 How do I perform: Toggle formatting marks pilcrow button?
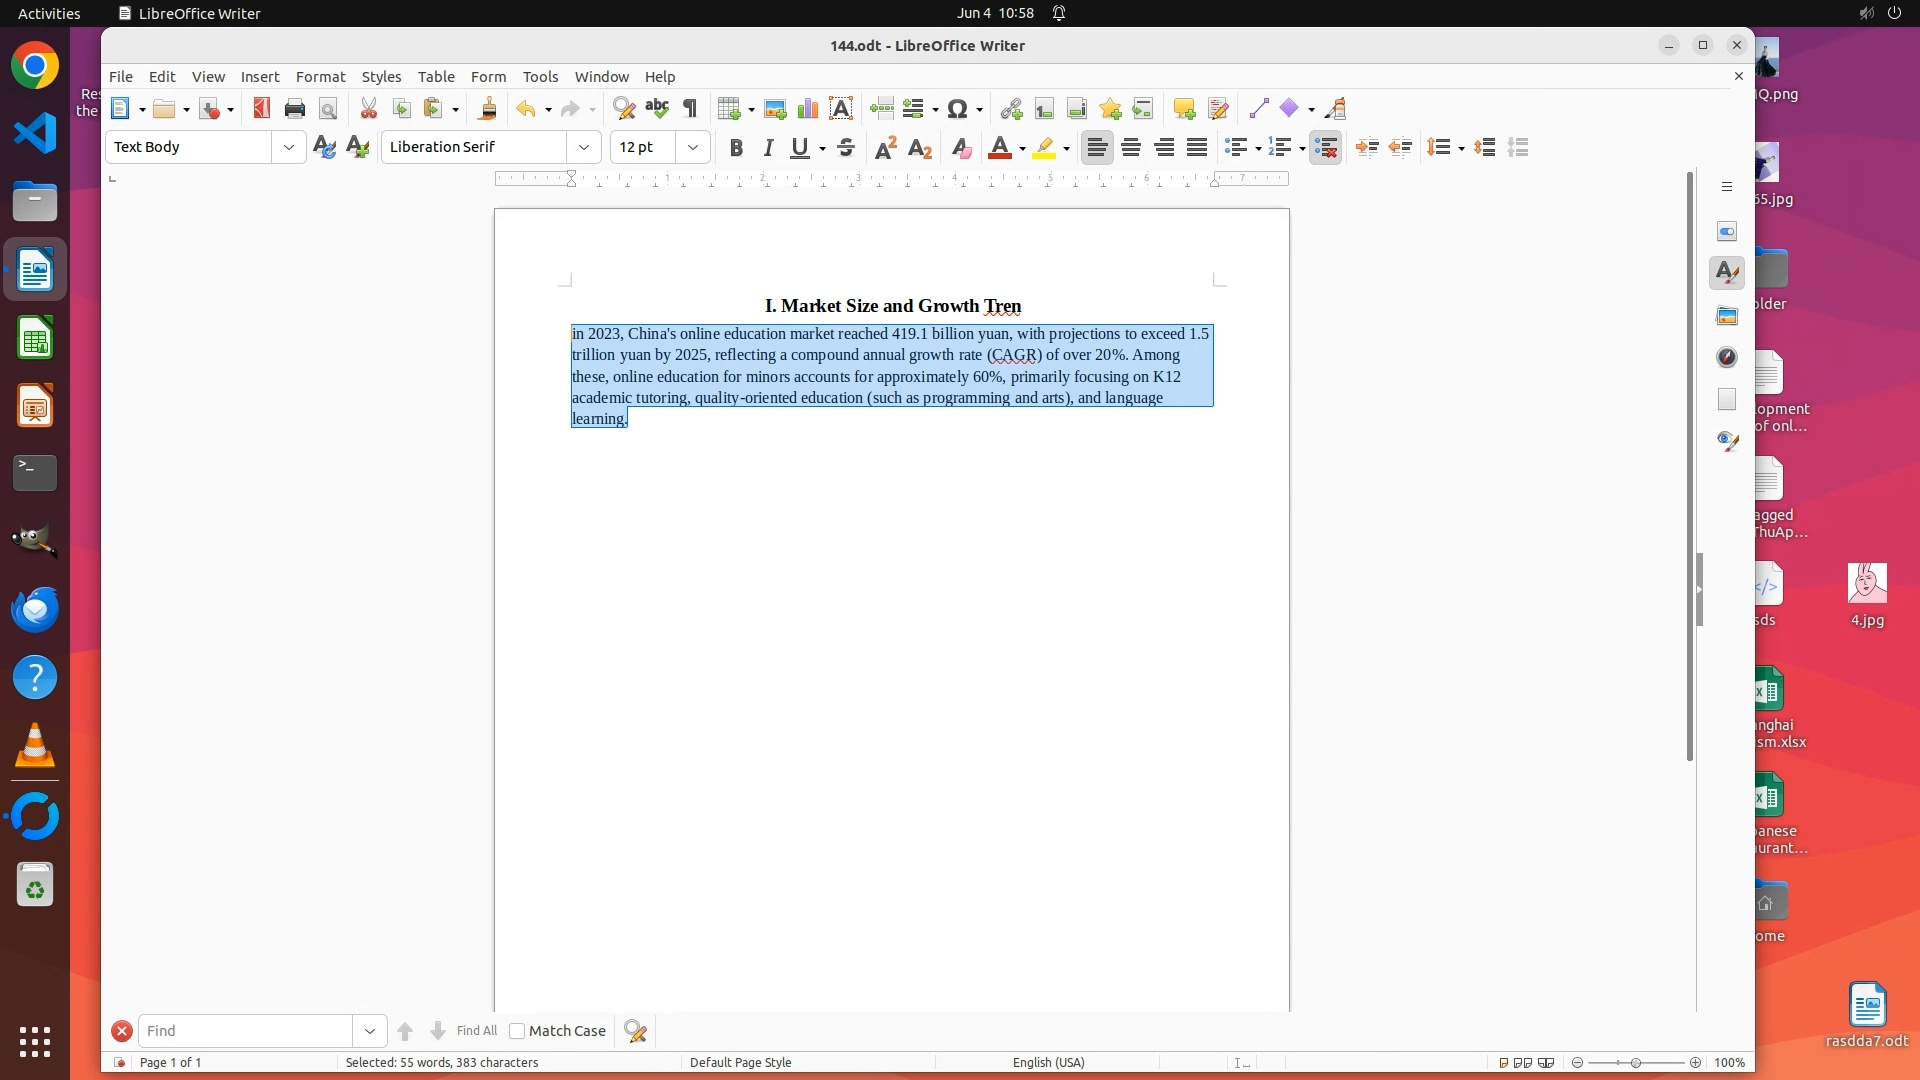(690, 109)
